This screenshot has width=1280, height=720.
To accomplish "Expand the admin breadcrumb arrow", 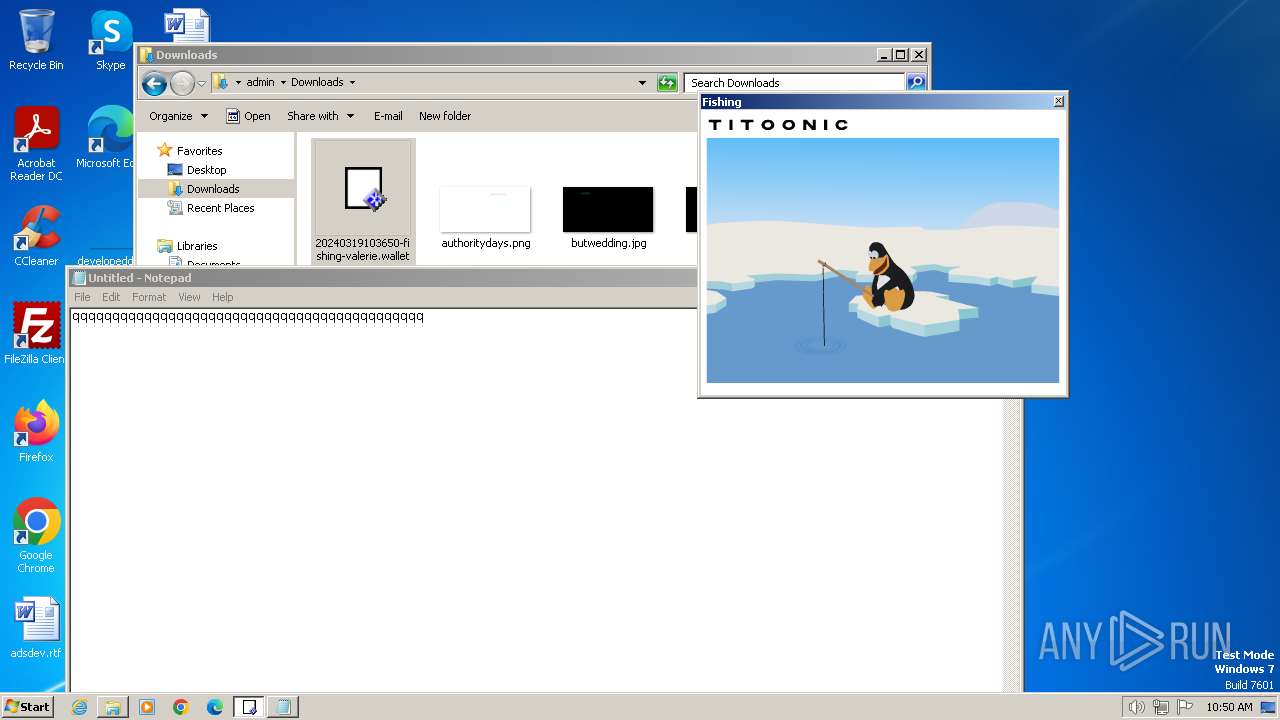I will [x=282, y=83].
